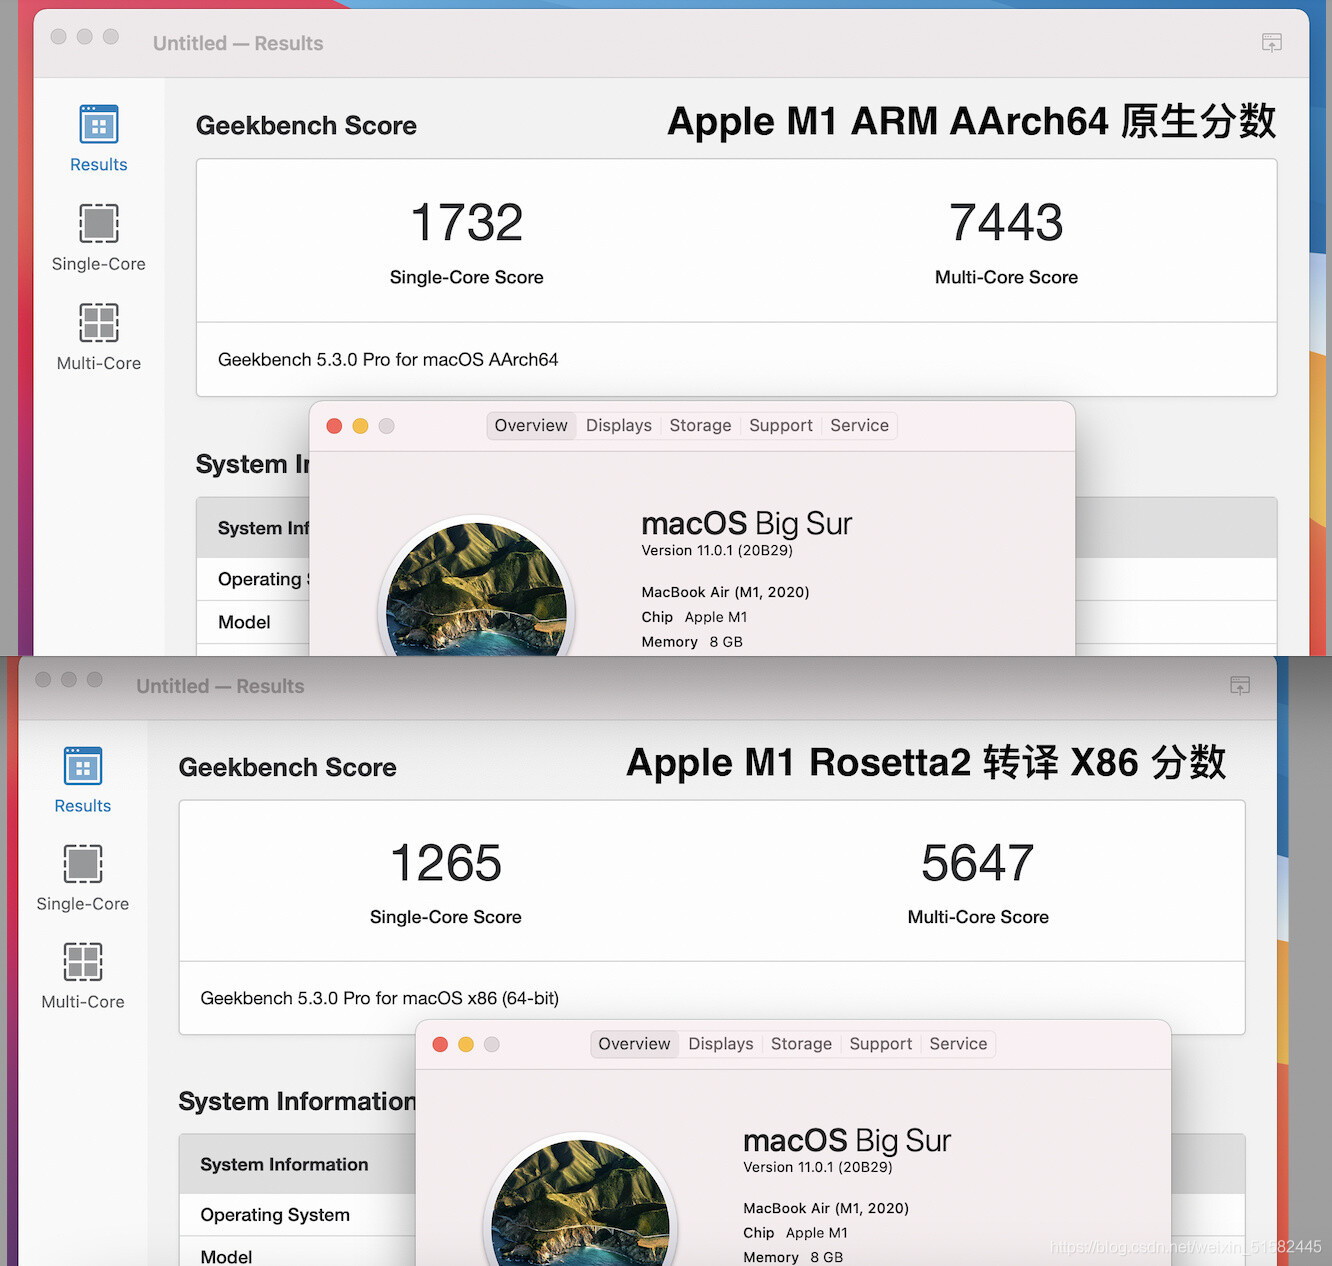Select Results icon in bottom Geekbench window
Viewport: 1332px width, 1266px height.
click(x=83, y=766)
